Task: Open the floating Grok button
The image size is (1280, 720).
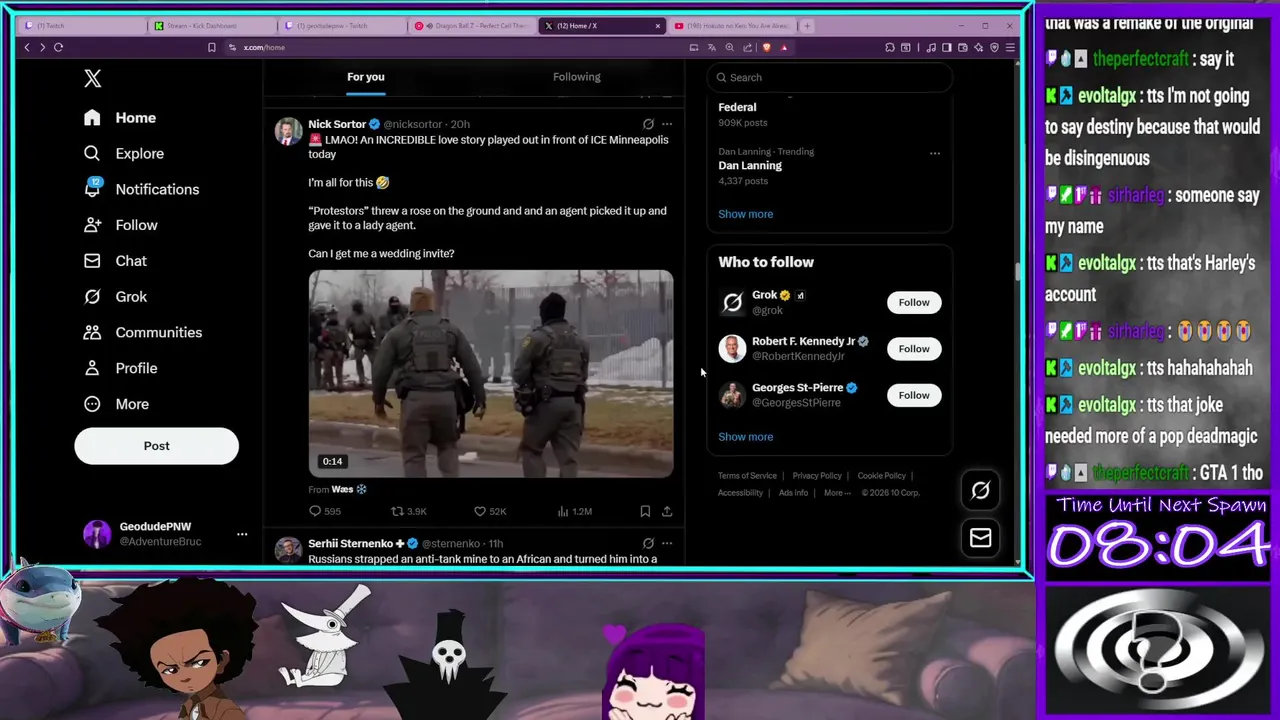Action: click(x=980, y=490)
